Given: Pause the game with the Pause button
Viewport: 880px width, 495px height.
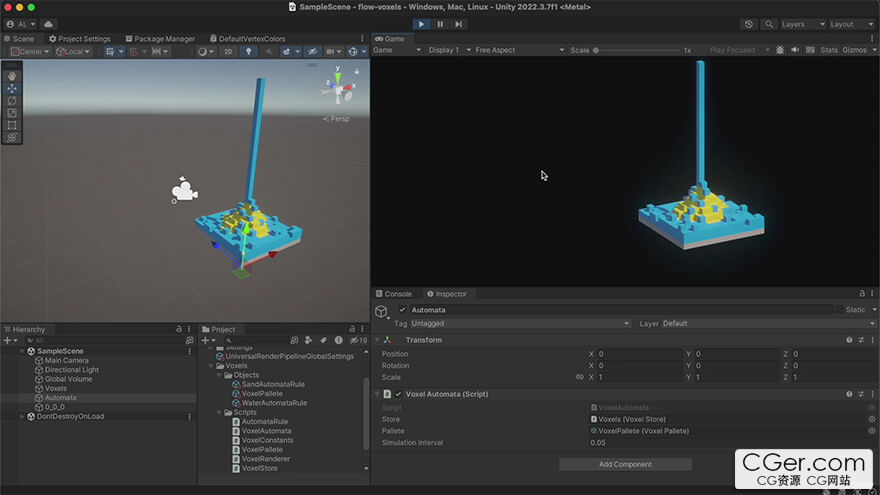Looking at the screenshot, I should pos(440,24).
